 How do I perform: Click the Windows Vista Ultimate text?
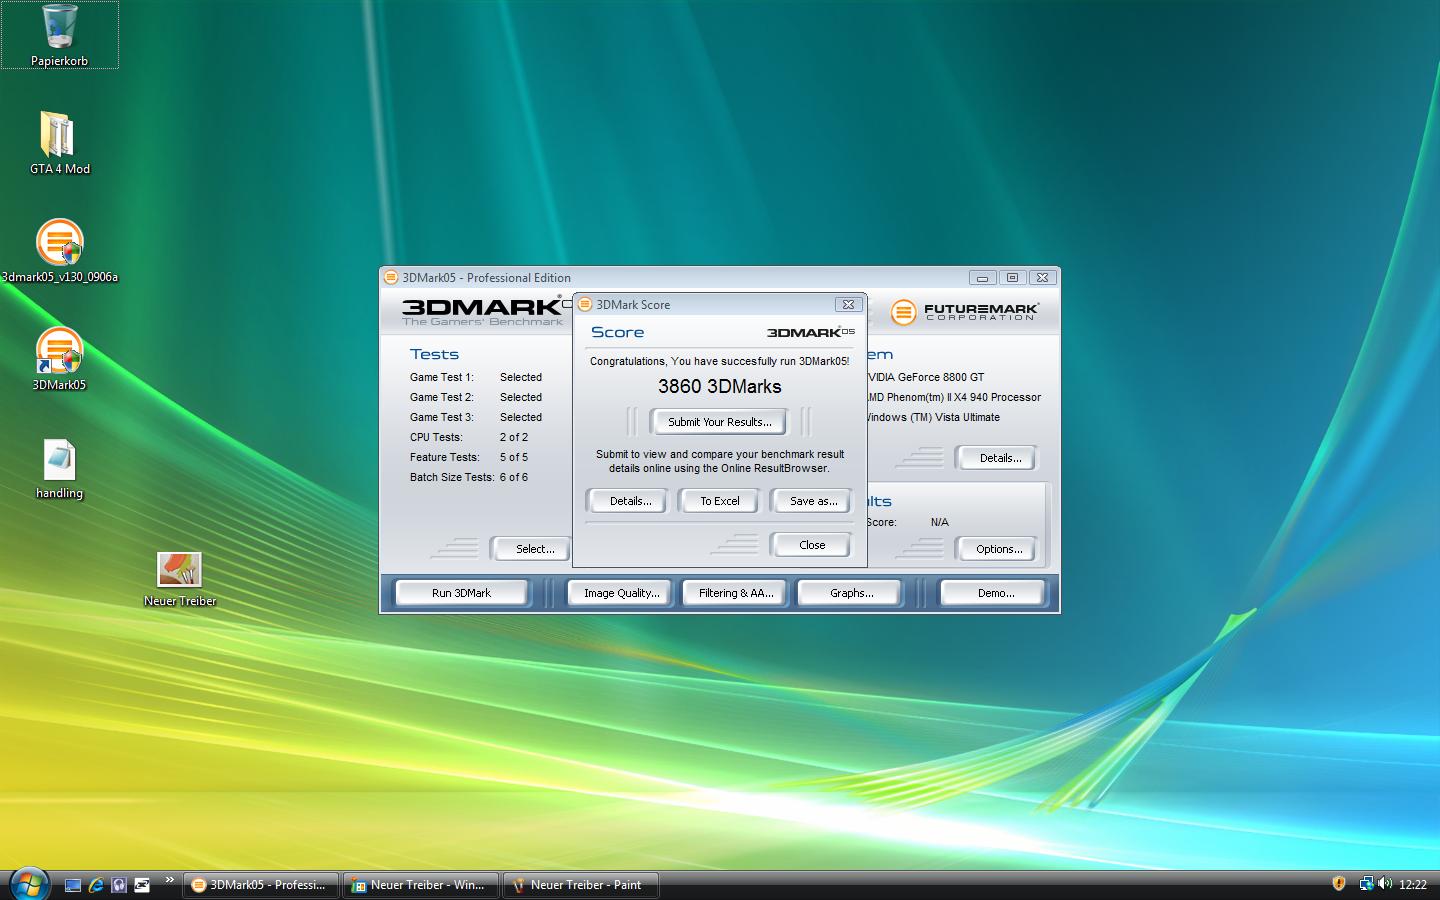coord(933,417)
